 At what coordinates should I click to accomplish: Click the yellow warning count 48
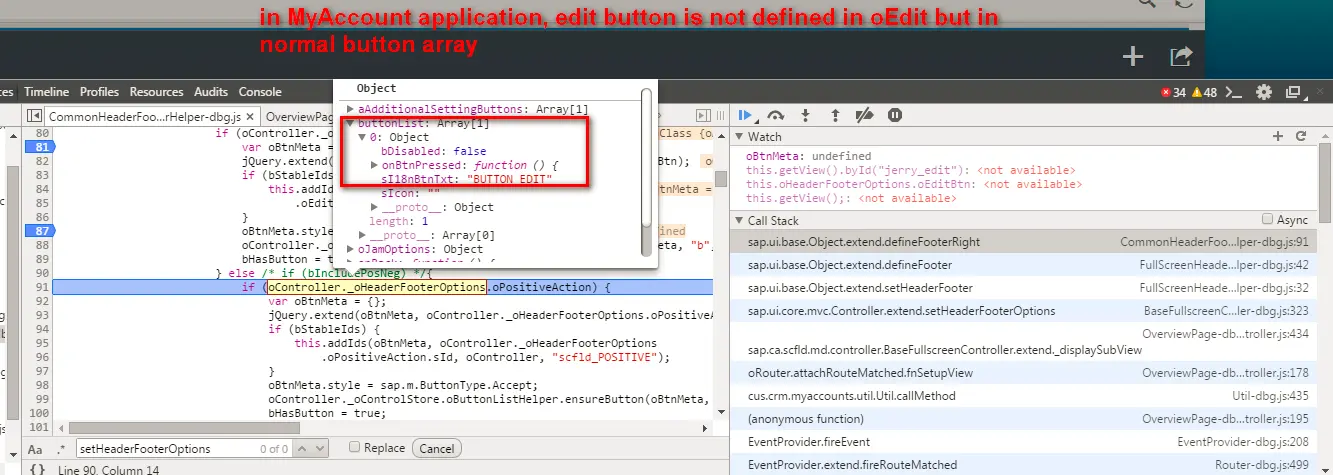click(x=1203, y=92)
